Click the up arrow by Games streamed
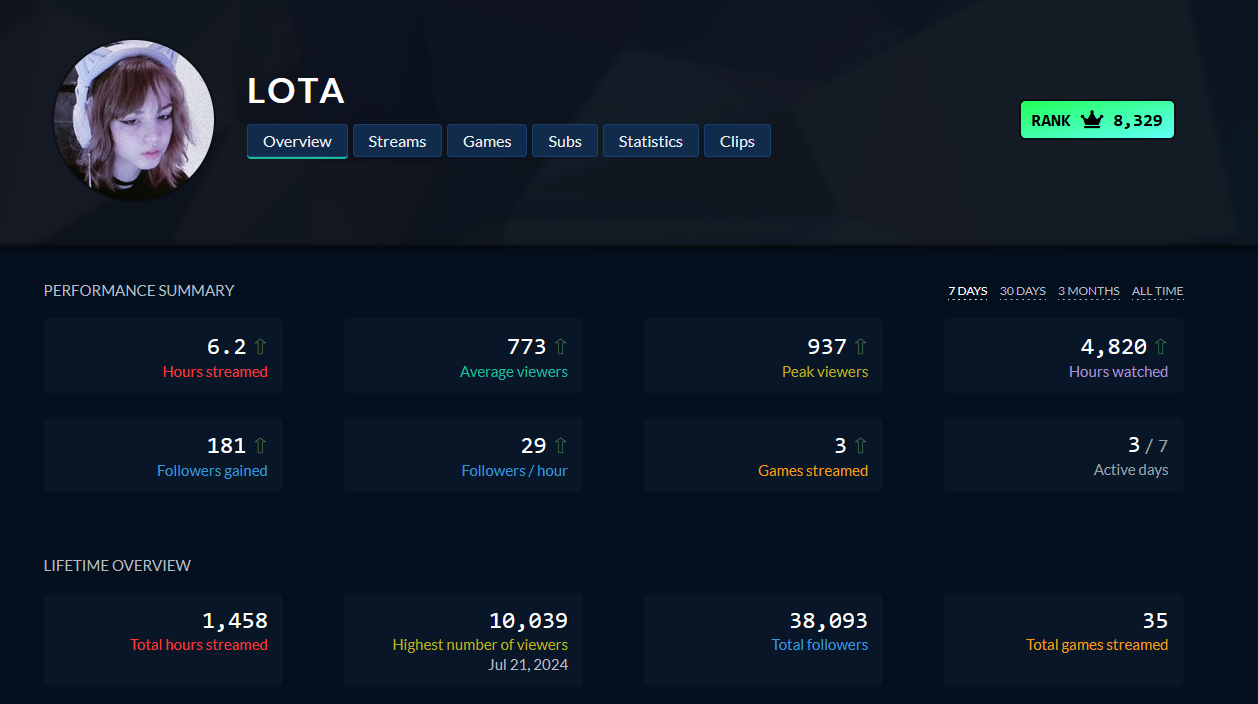Viewport: 1258px width, 704px height. point(860,446)
